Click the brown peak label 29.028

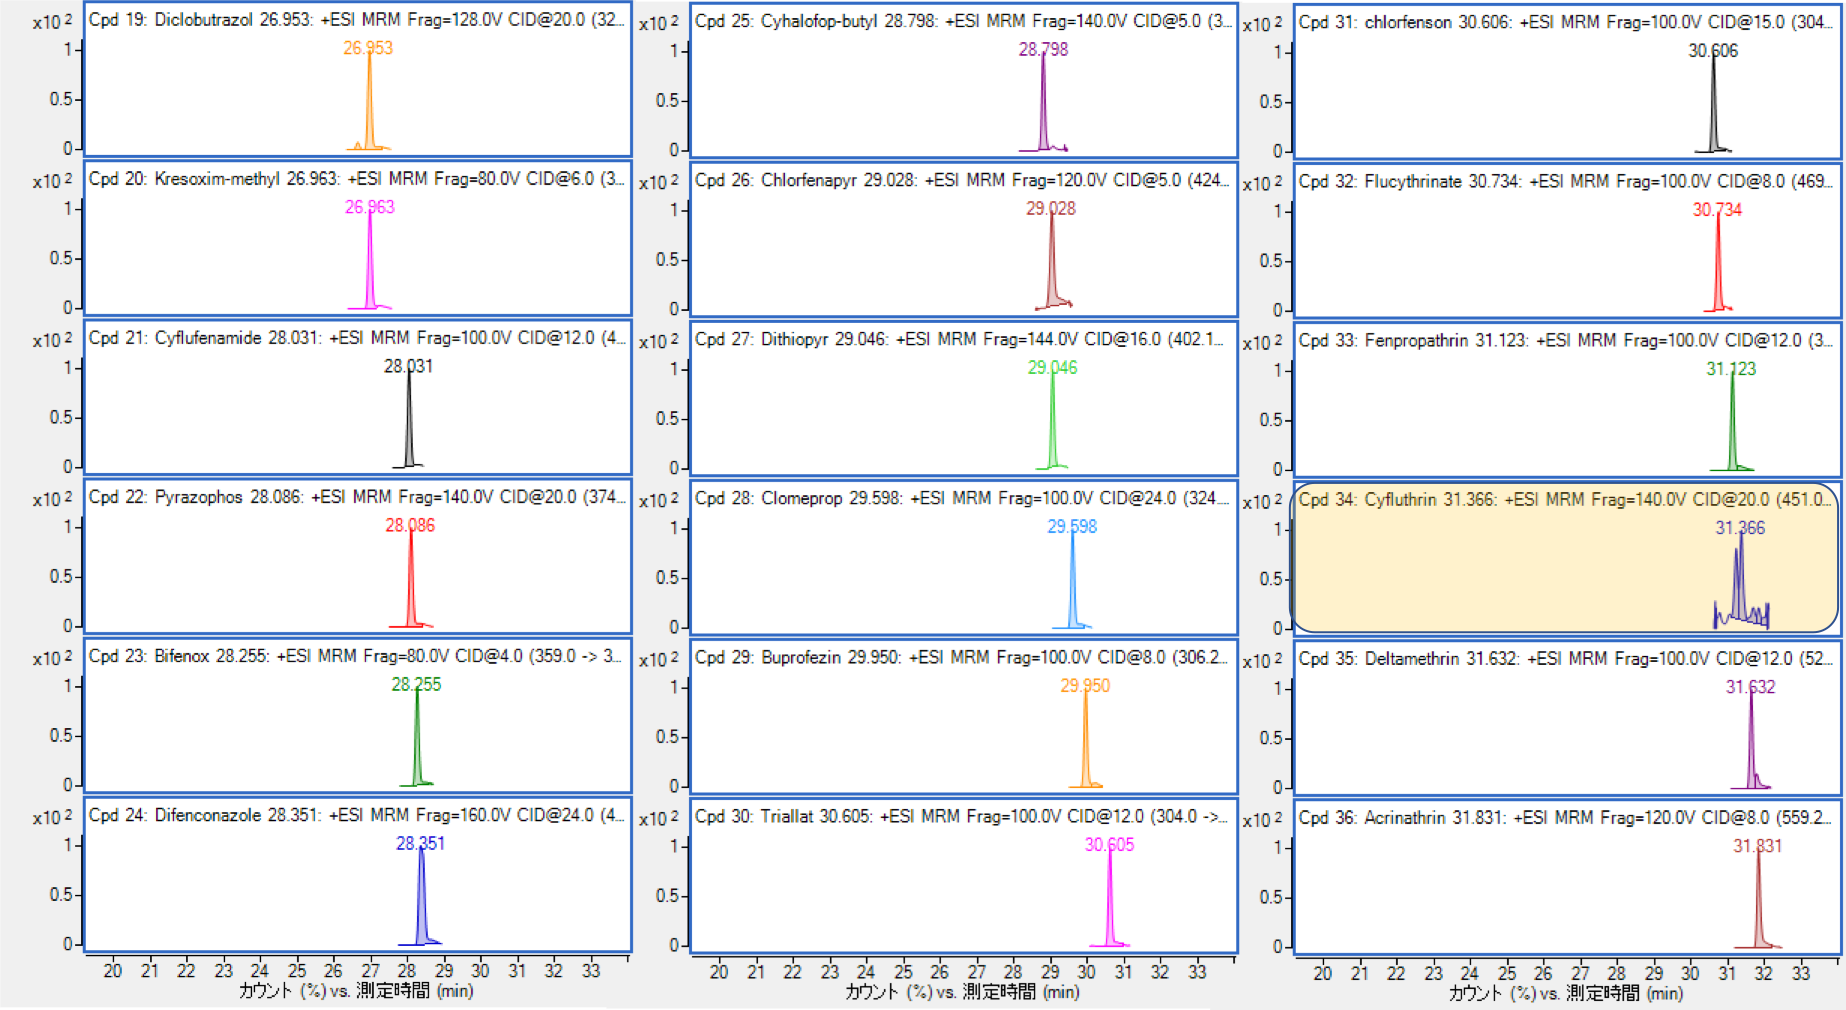(x=1051, y=208)
